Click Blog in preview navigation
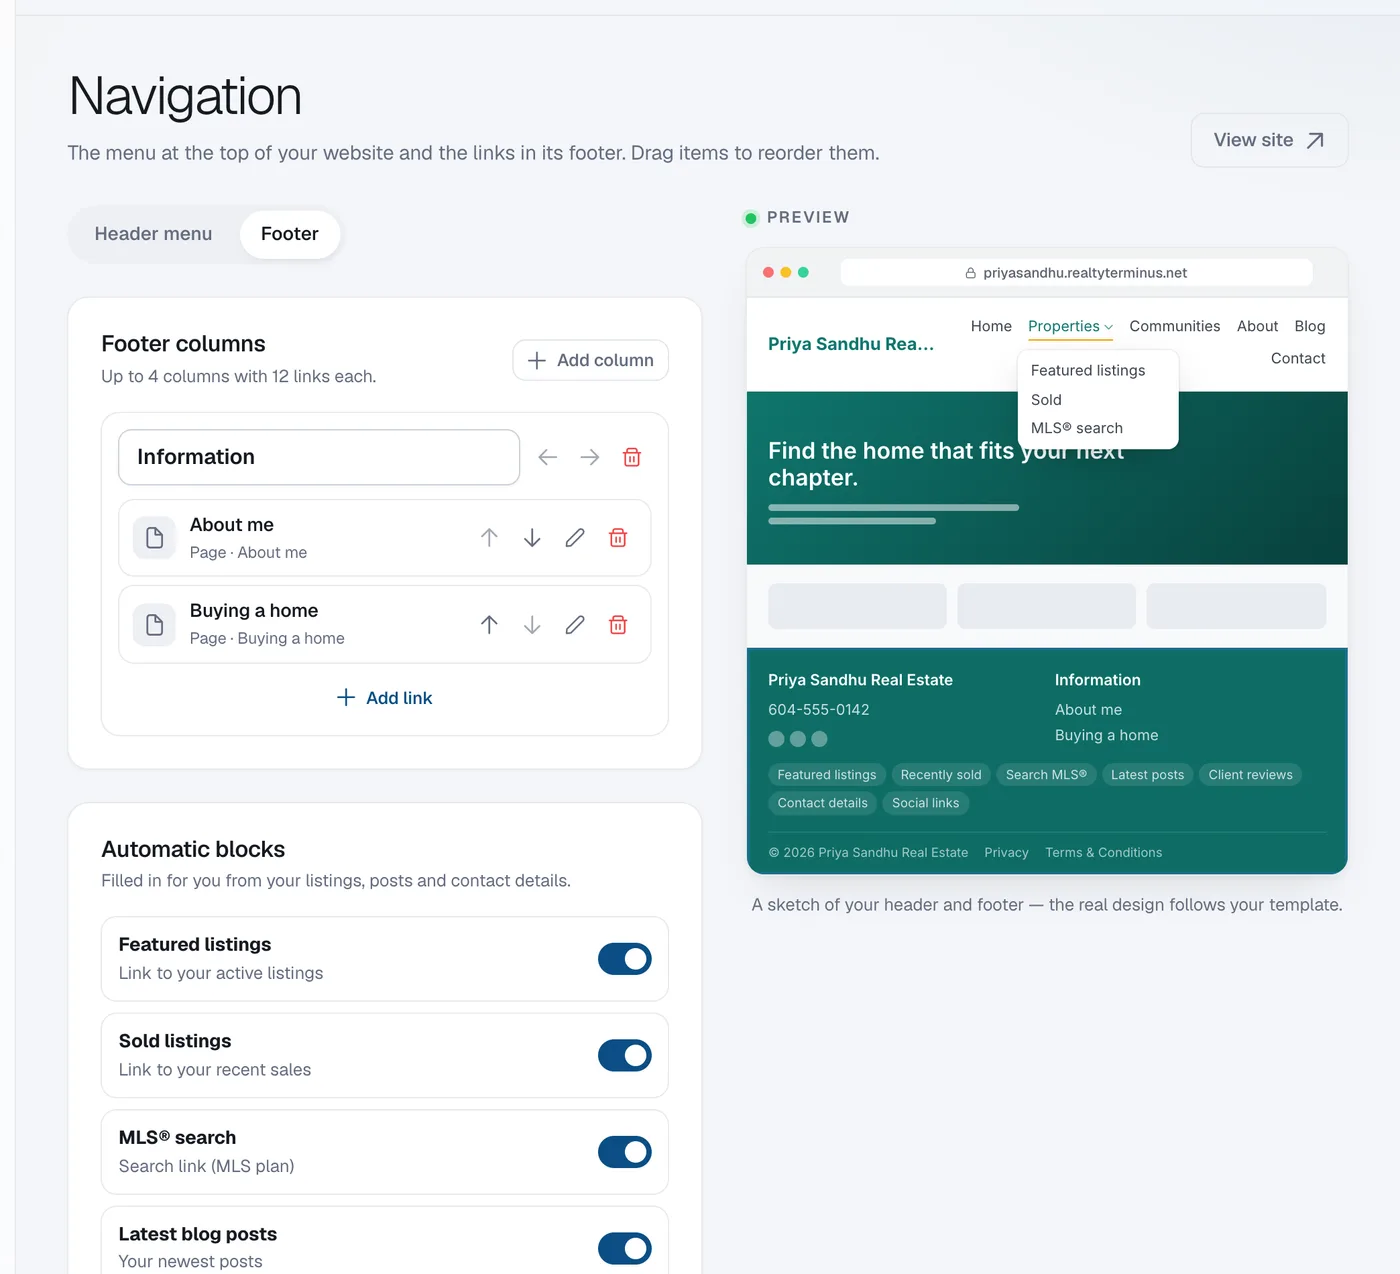Viewport: 1400px width, 1274px height. pos(1310,326)
